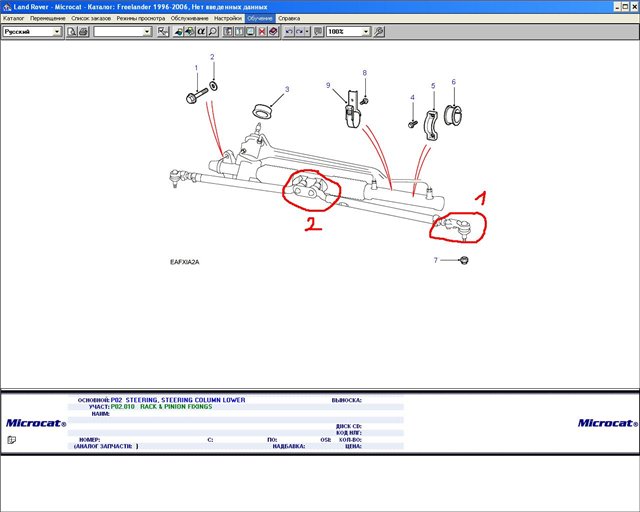The image size is (640, 512).
Task: Select part callout number 4 on diagram
Action: (x=412, y=98)
